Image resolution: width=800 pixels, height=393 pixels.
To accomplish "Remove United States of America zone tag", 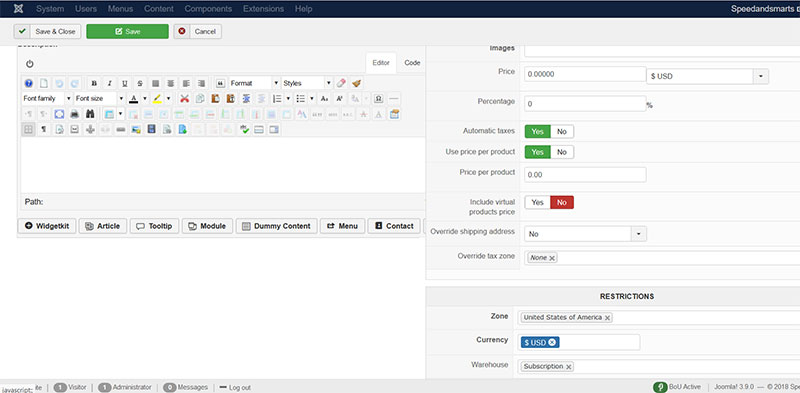I will coord(607,317).
